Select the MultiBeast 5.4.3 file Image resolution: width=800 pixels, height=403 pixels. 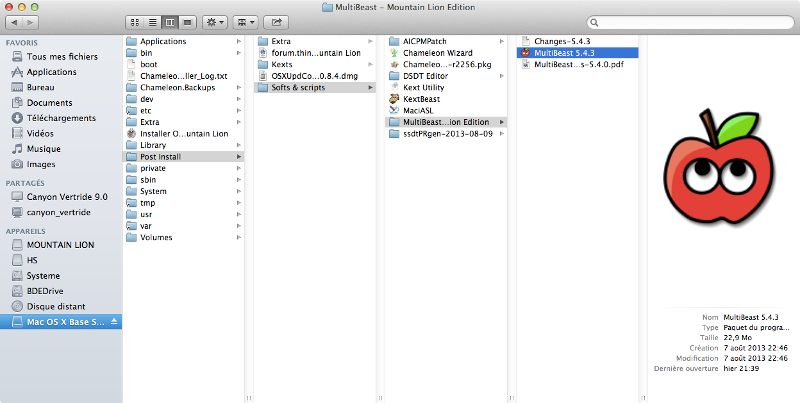(x=577, y=53)
